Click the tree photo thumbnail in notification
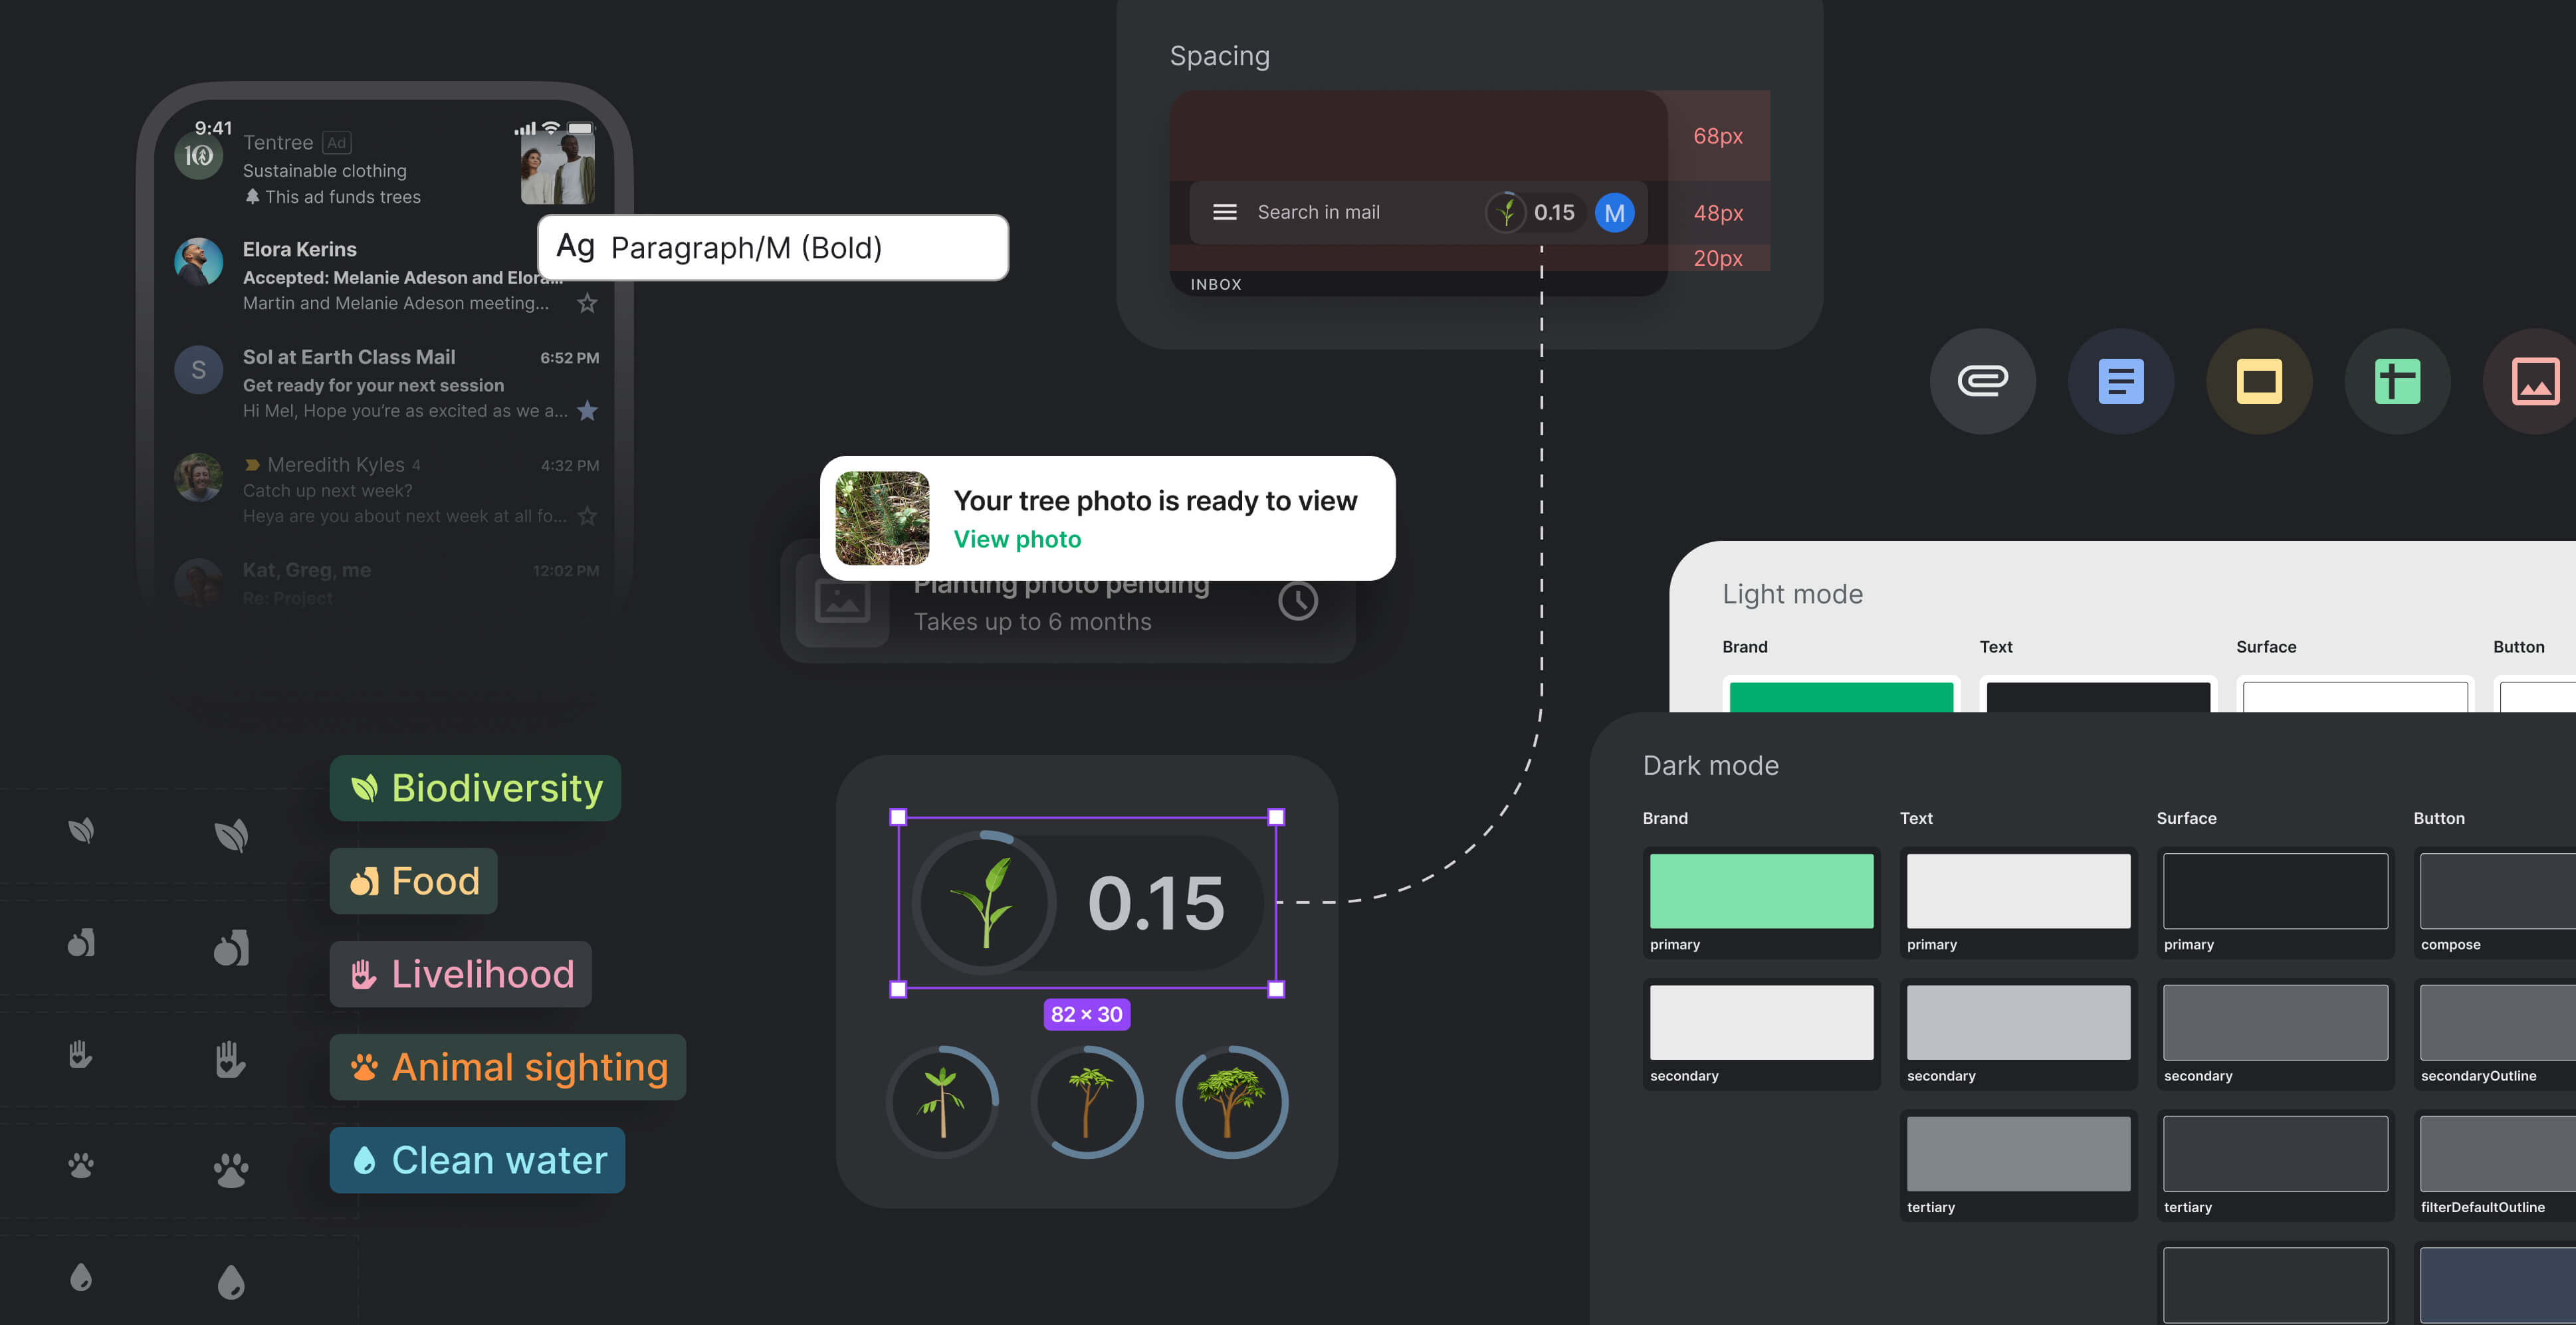 pos(882,518)
